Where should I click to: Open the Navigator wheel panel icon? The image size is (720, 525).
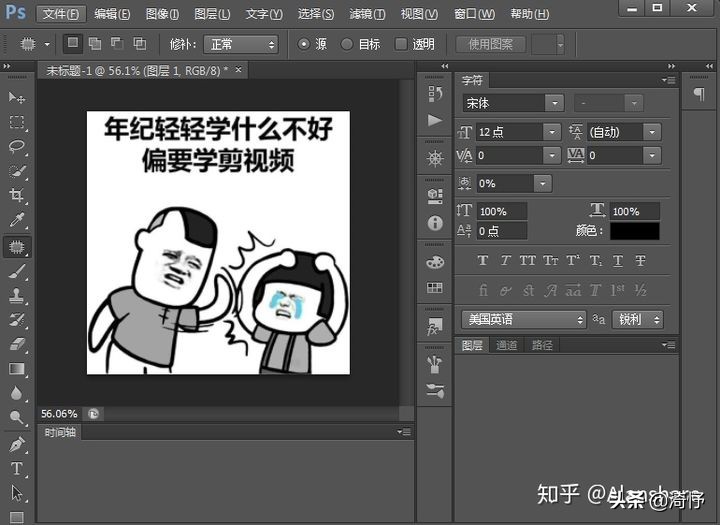click(x=434, y=158)
